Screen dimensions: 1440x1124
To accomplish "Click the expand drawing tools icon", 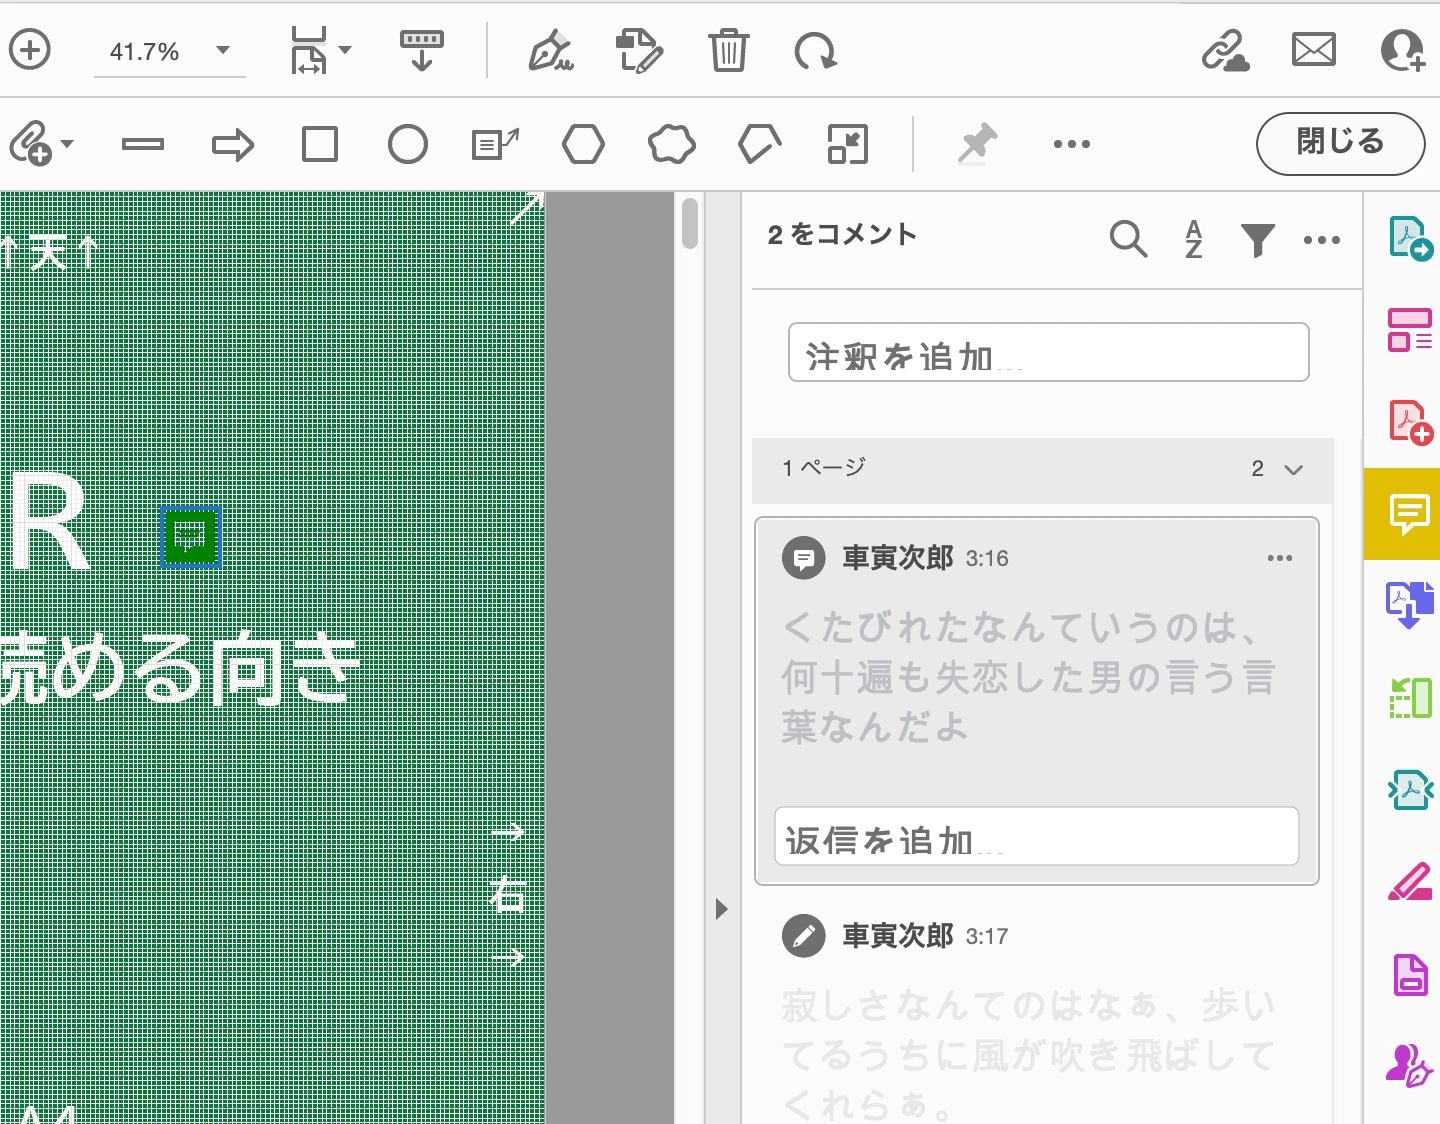I will coord(848,144).
